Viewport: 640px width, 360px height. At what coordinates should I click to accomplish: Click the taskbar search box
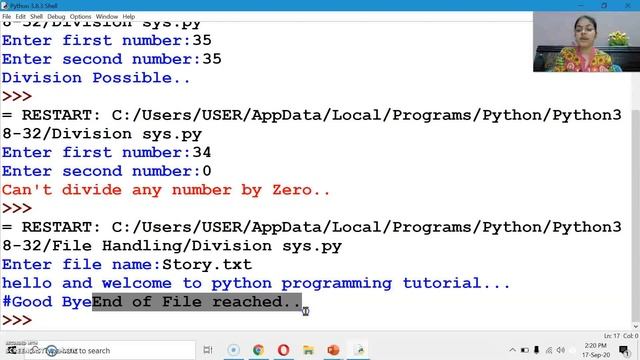(110, 350)
